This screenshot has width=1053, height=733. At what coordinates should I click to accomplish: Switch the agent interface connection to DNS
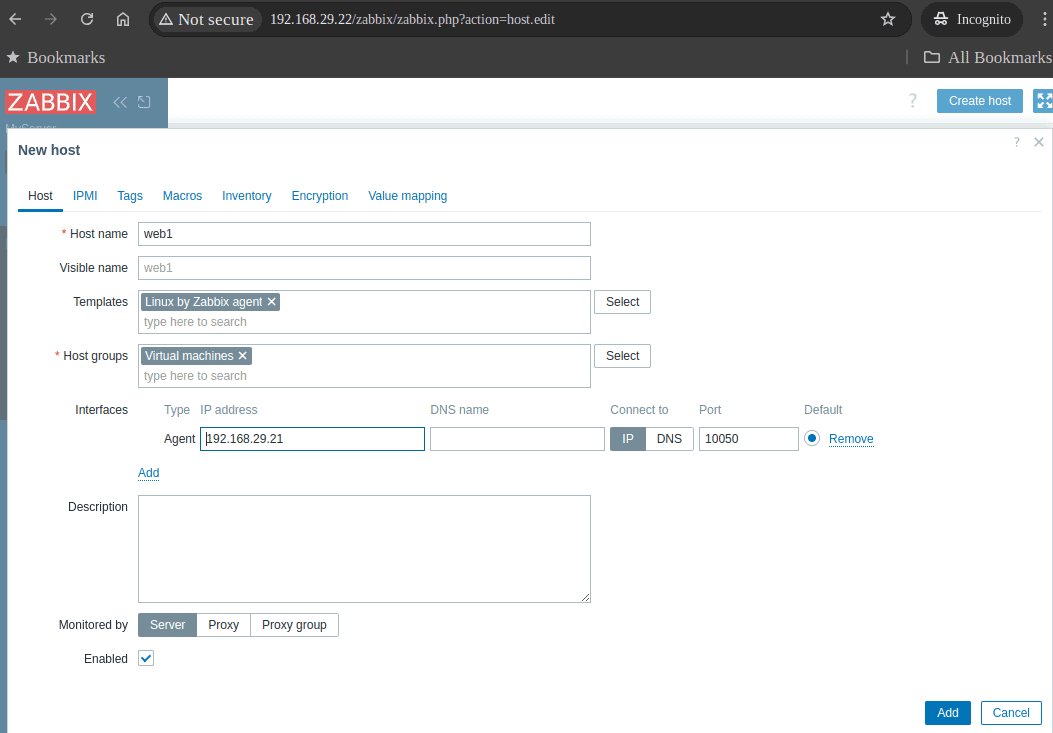(669, 438)
